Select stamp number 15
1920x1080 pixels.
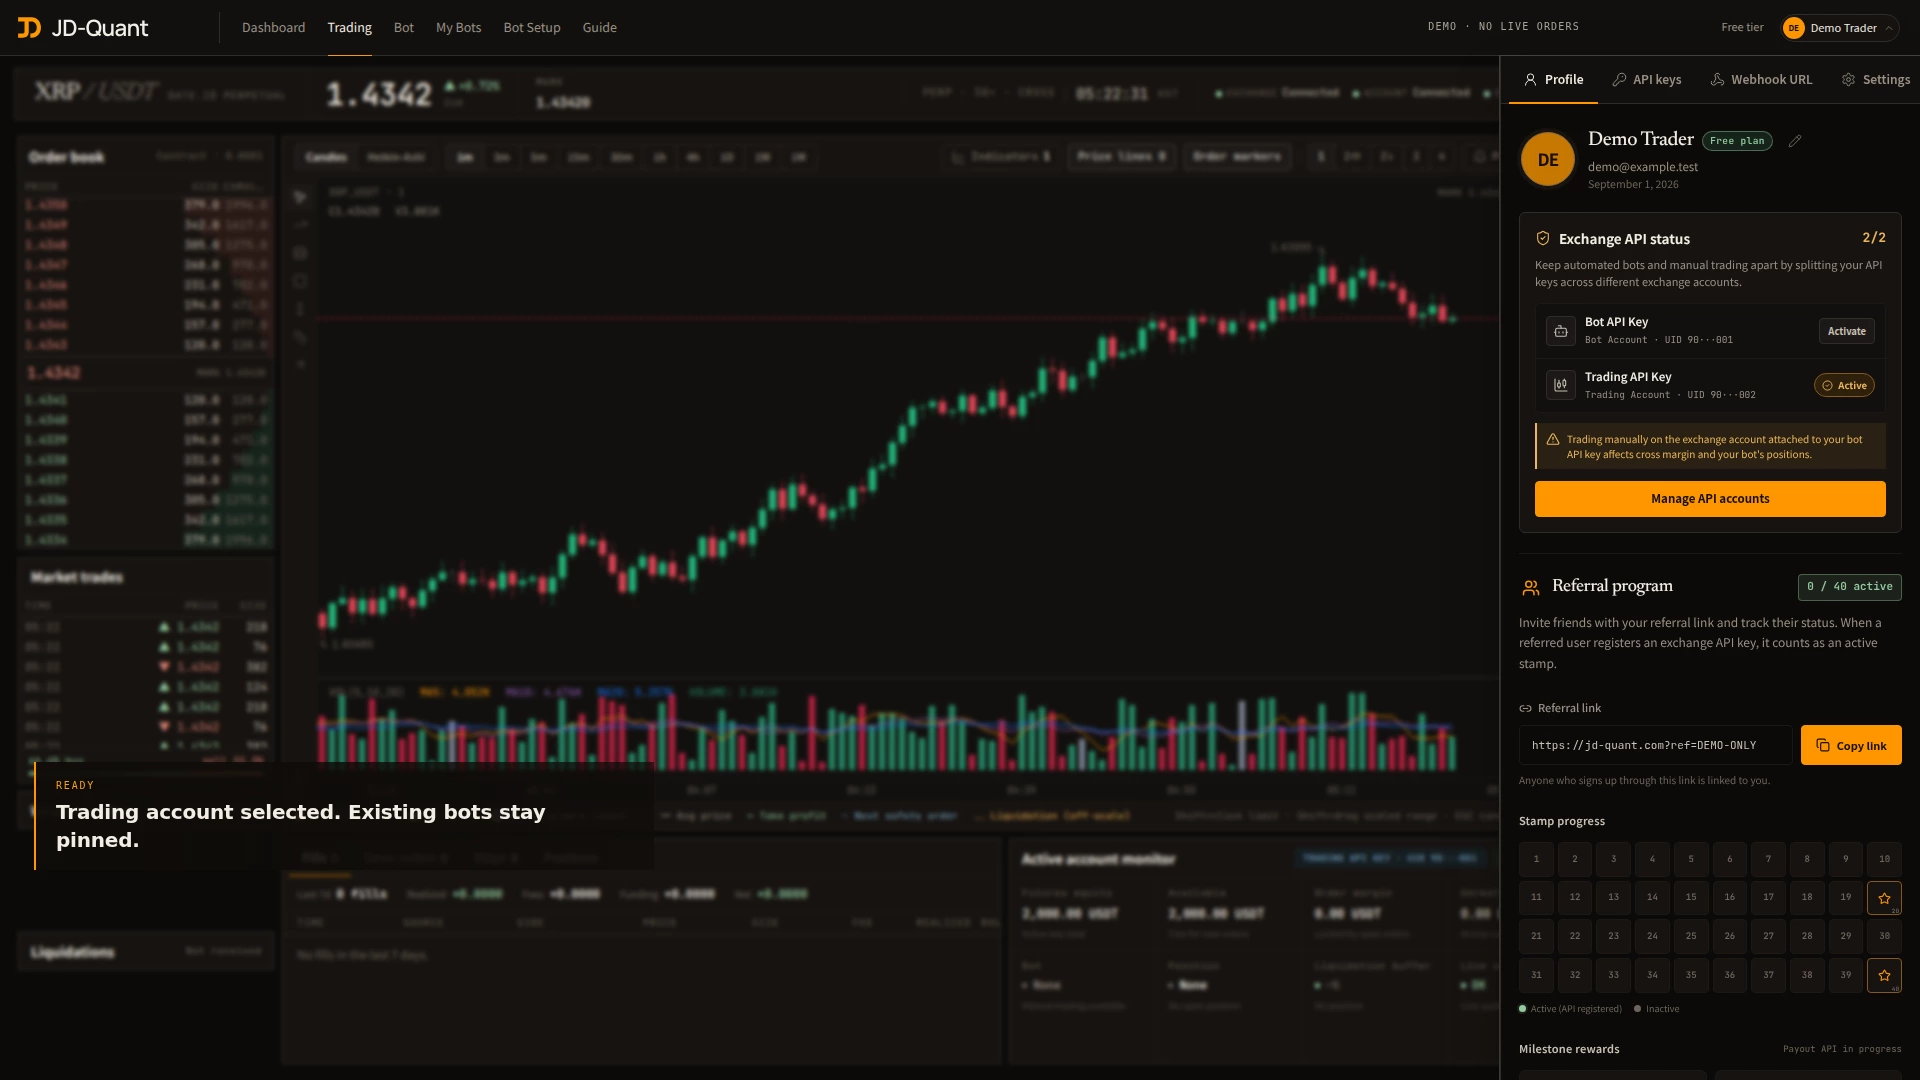coord(1691,898)
